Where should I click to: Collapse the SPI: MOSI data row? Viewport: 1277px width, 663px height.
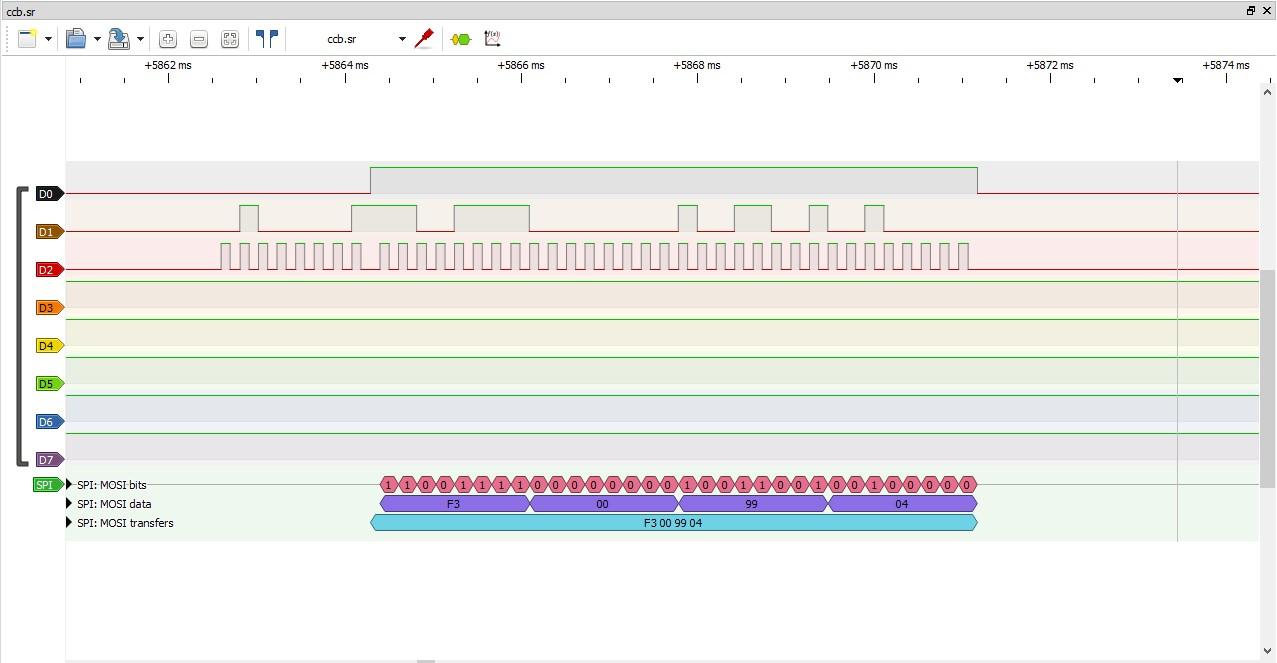point(70,504)
